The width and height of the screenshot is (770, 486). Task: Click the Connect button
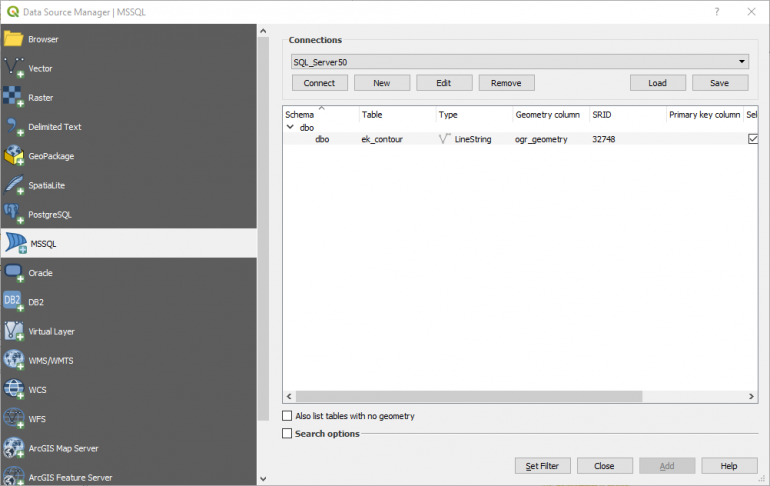(319, 83)
